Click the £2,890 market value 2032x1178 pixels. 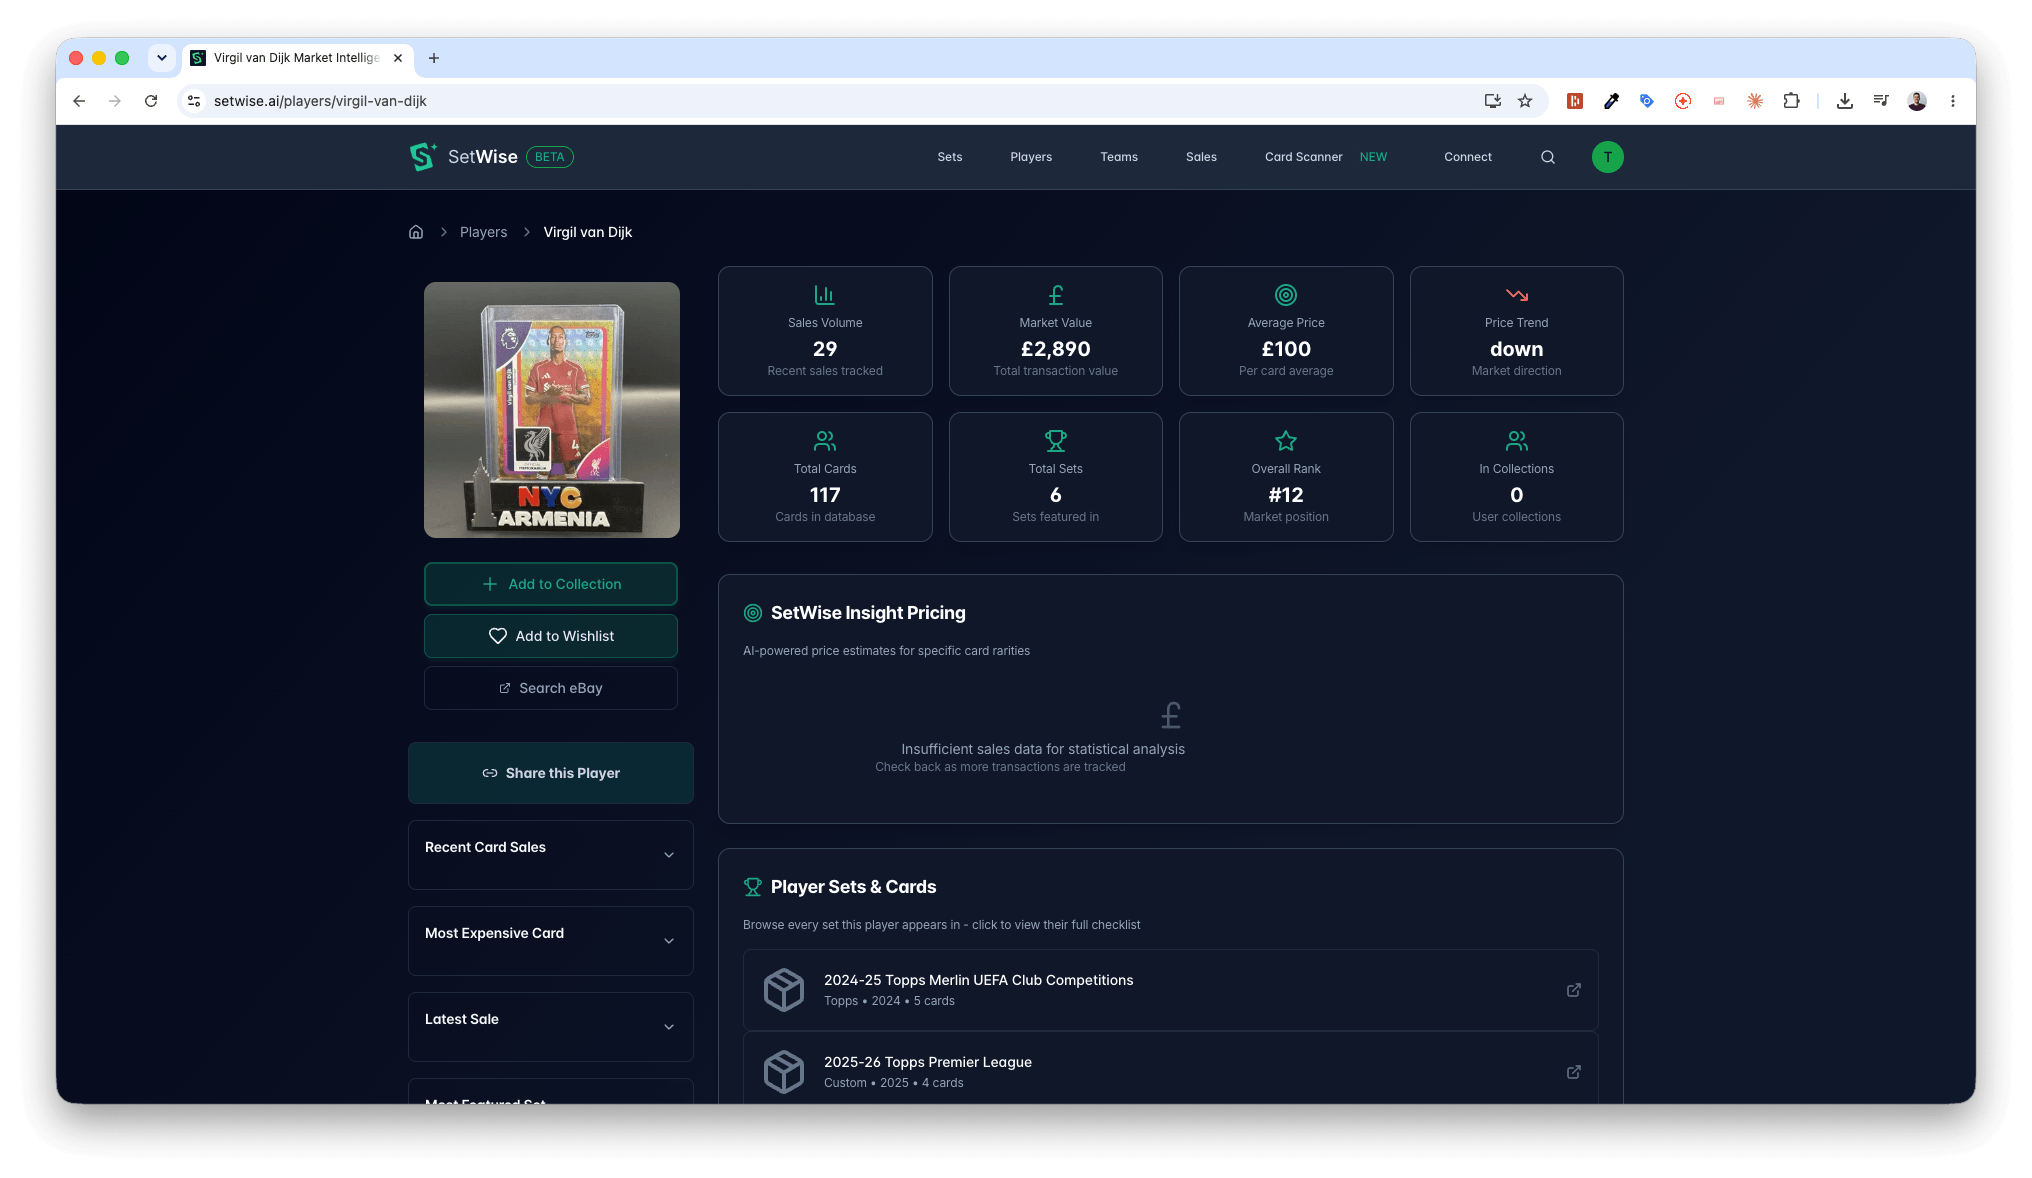point(1056,349)
